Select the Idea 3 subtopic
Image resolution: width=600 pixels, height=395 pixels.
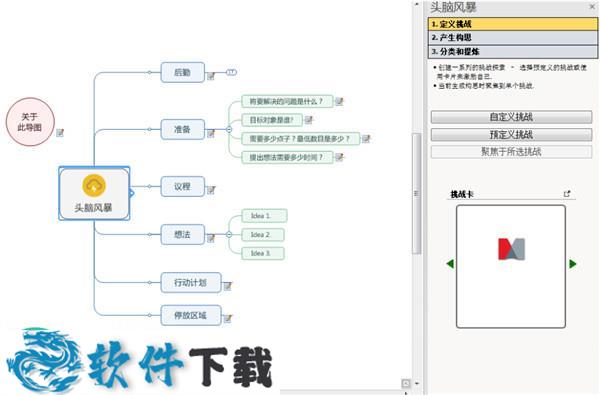(262, 253)
